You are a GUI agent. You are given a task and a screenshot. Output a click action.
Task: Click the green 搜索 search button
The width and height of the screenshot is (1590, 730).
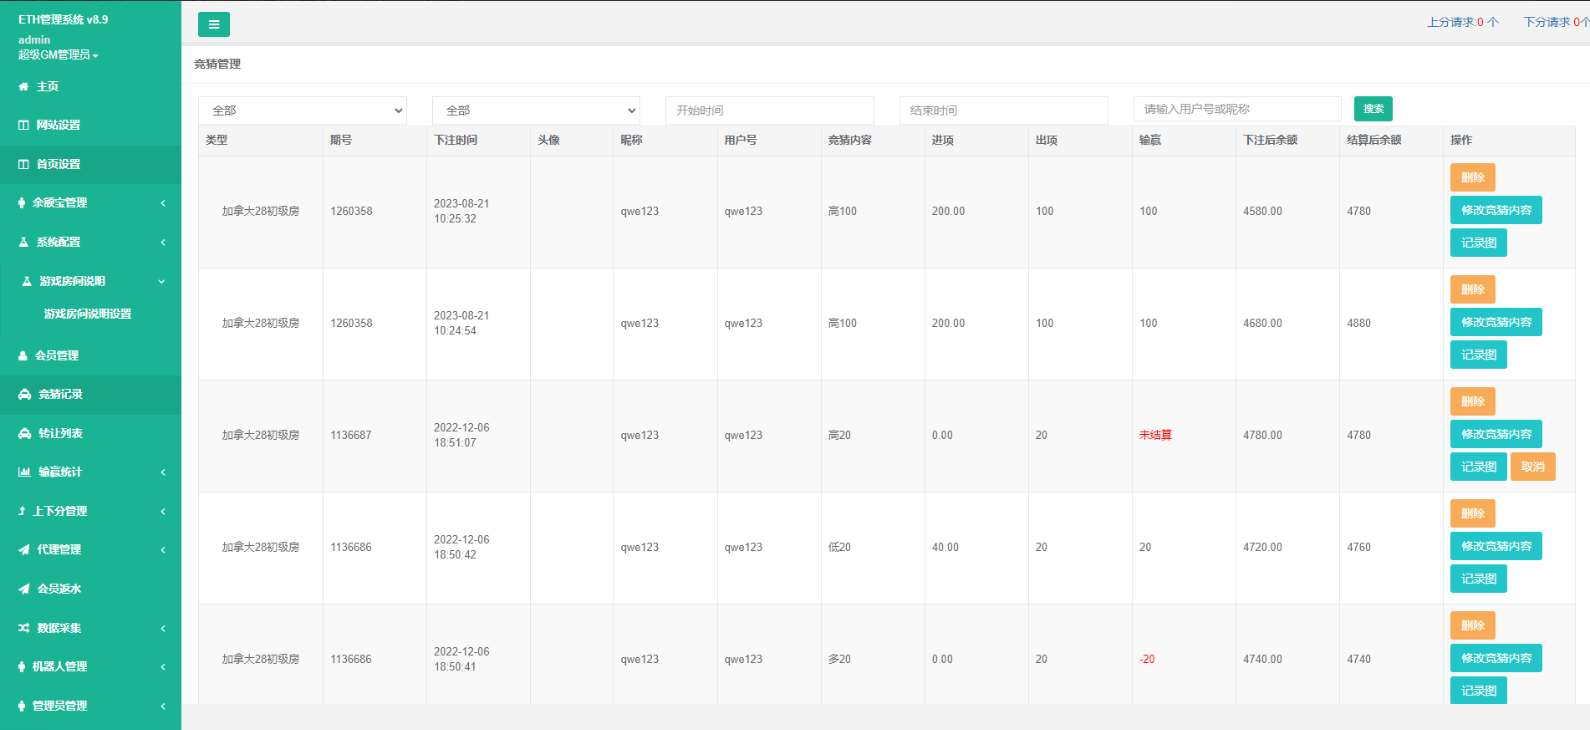[x=1373, y=109]
